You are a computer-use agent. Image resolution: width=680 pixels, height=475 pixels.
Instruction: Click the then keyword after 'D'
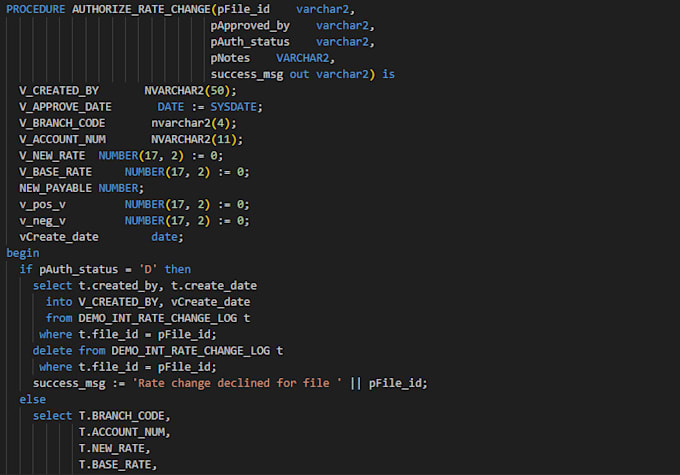pyautogui.click(x=177, y=269)
